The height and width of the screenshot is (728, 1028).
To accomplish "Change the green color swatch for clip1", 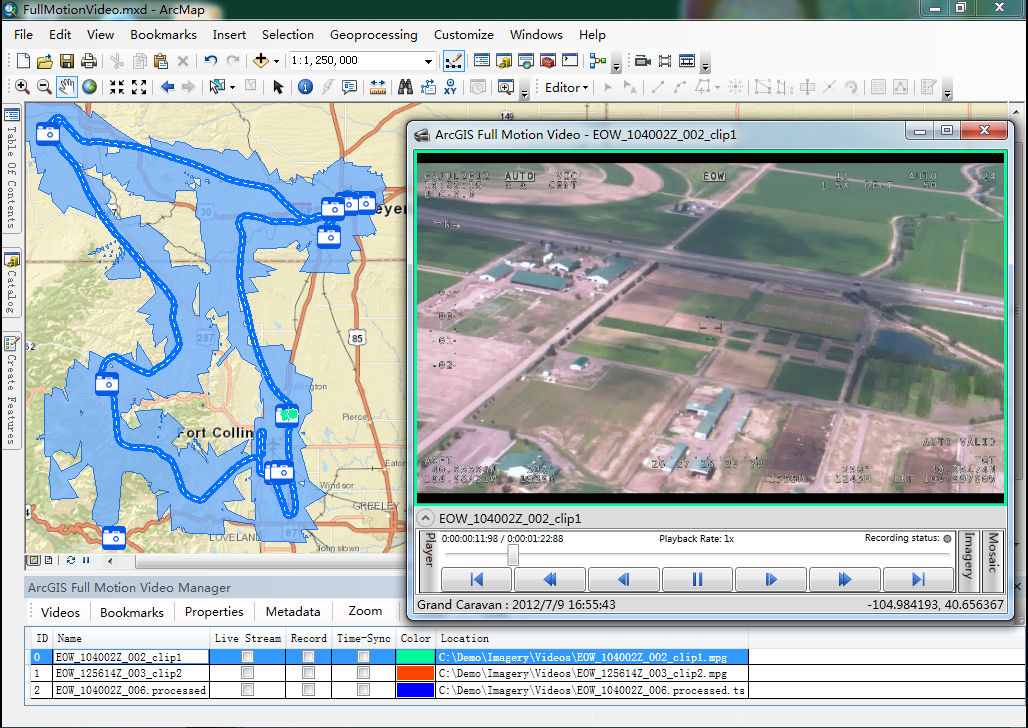I will pyautogui.click(x=416, y=657).
